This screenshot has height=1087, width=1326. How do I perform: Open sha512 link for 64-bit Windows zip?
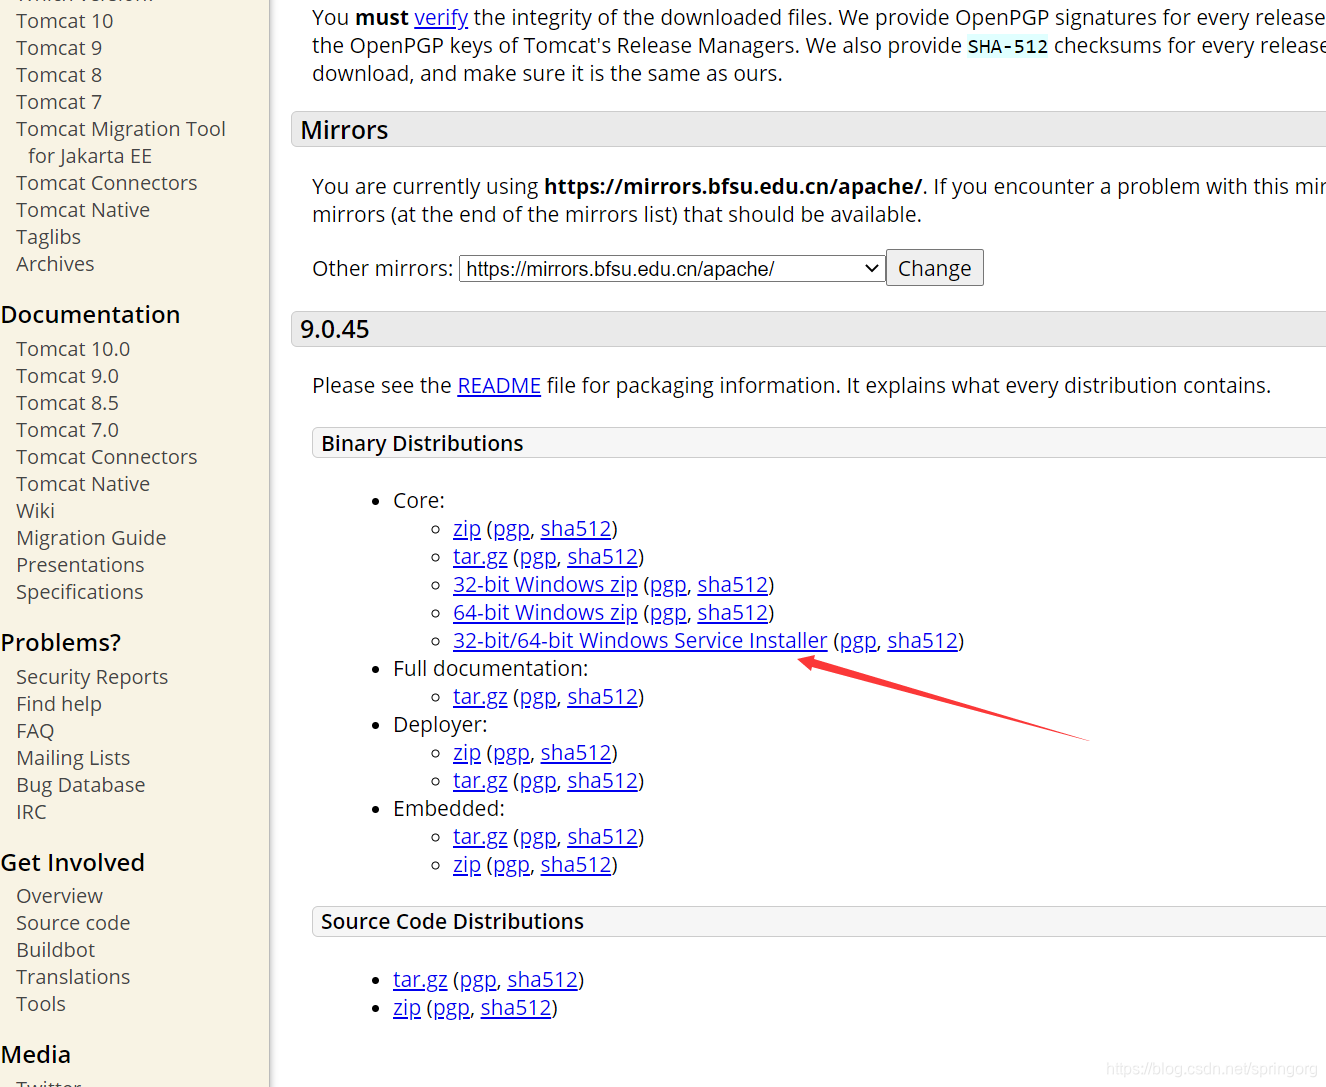click(x=733, y=613)
